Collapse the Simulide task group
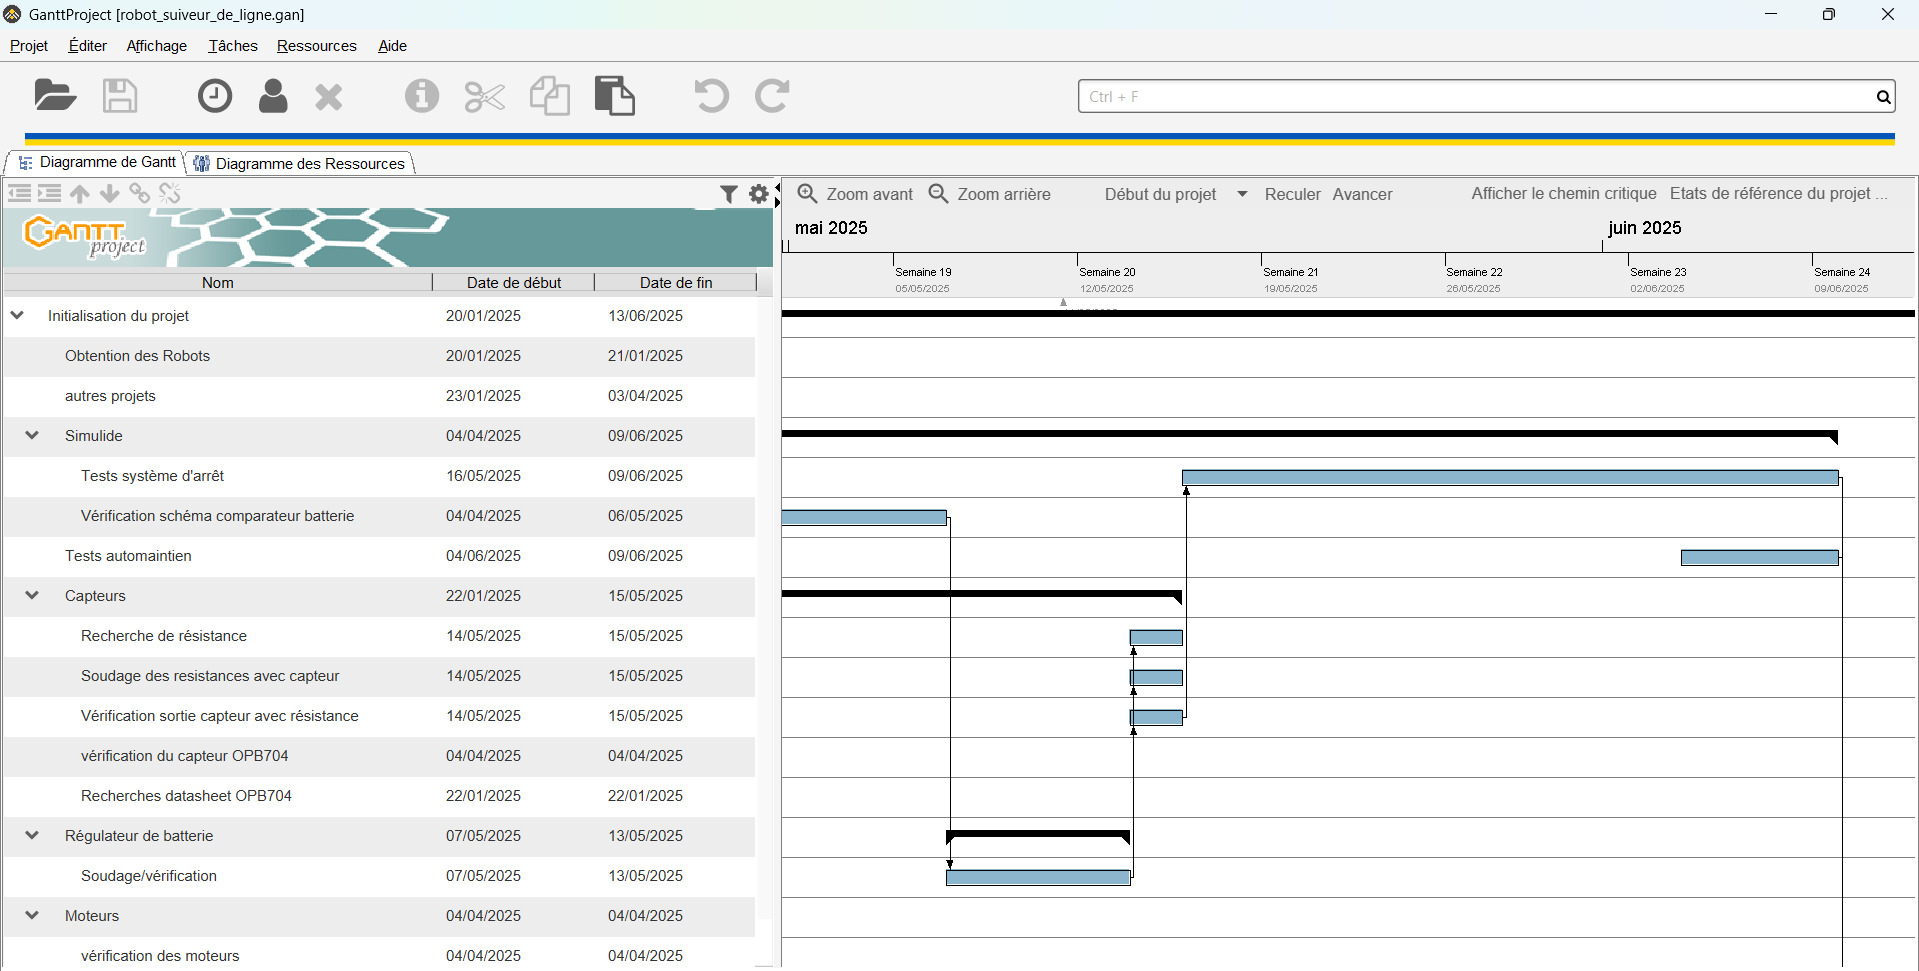The height and width of the screenshot is (971, 1919). click(x=32, y=436)
